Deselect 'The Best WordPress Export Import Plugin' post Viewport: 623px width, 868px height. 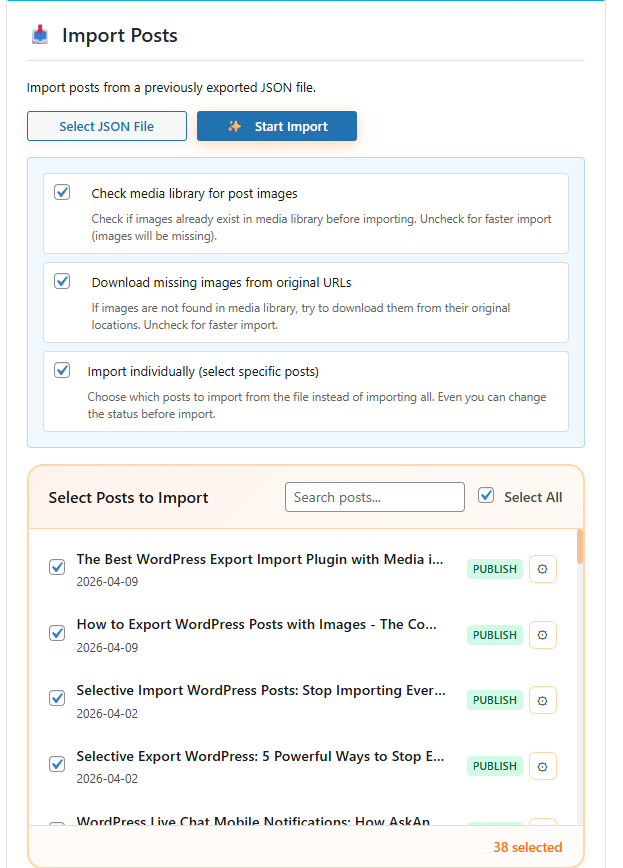(57, 567)
